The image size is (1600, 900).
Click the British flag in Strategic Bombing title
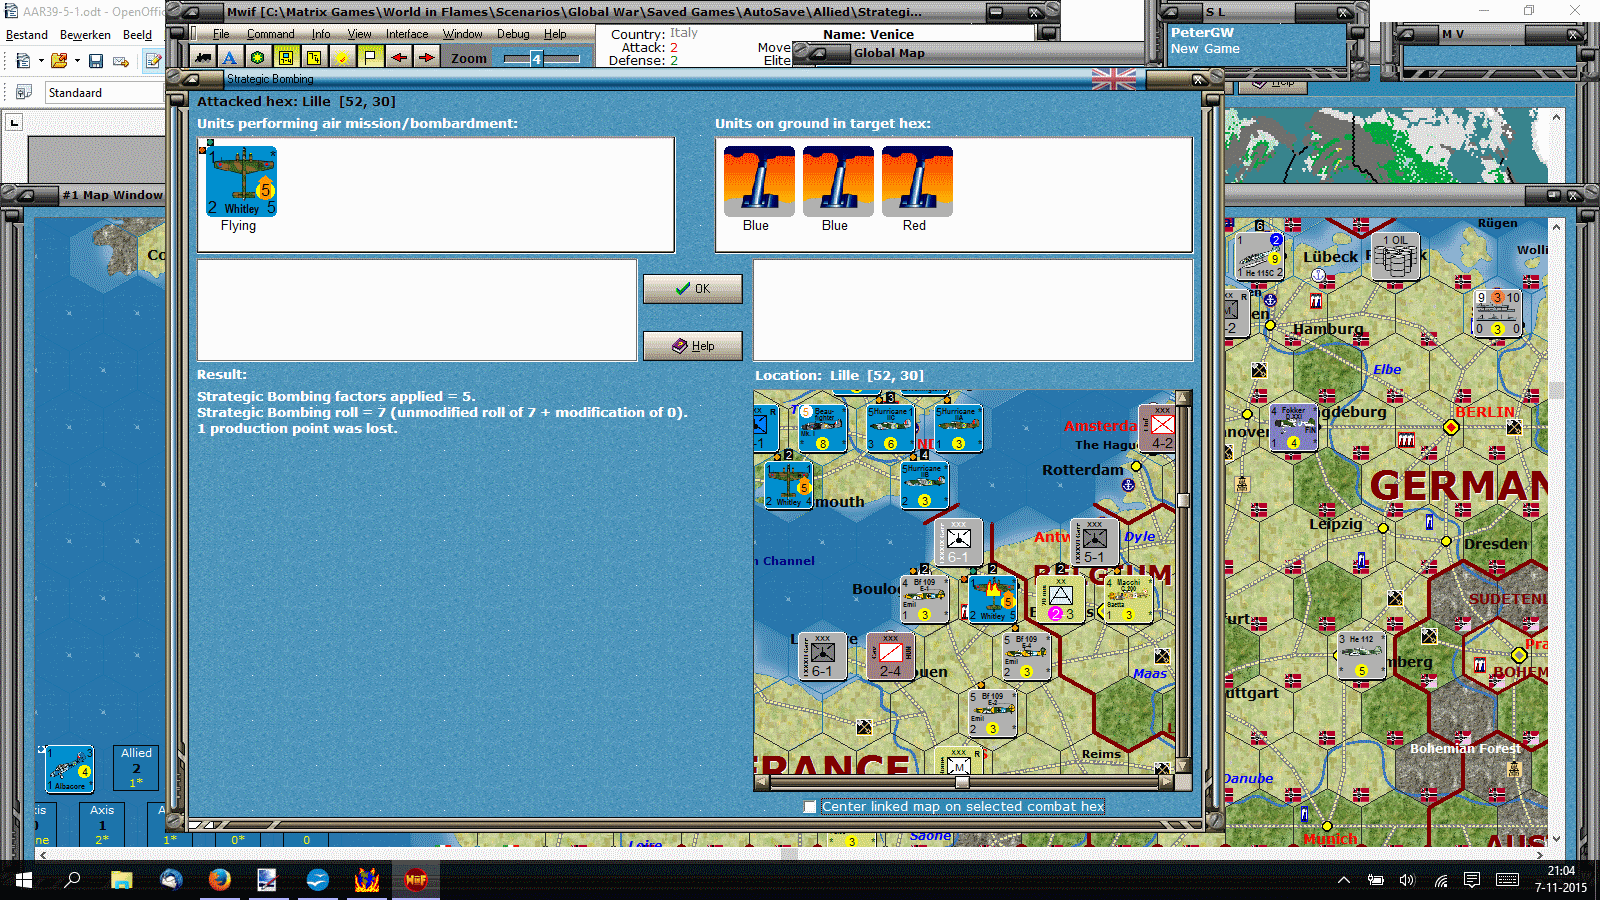[1113, 79]
